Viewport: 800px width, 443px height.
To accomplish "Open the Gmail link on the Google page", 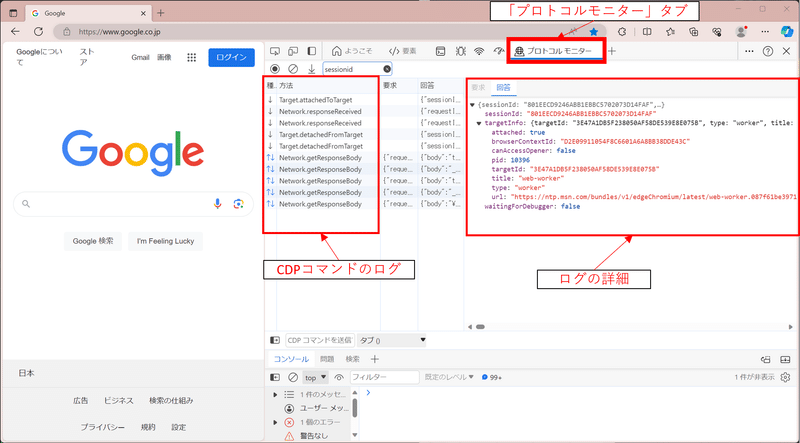I will pos(140,58).
